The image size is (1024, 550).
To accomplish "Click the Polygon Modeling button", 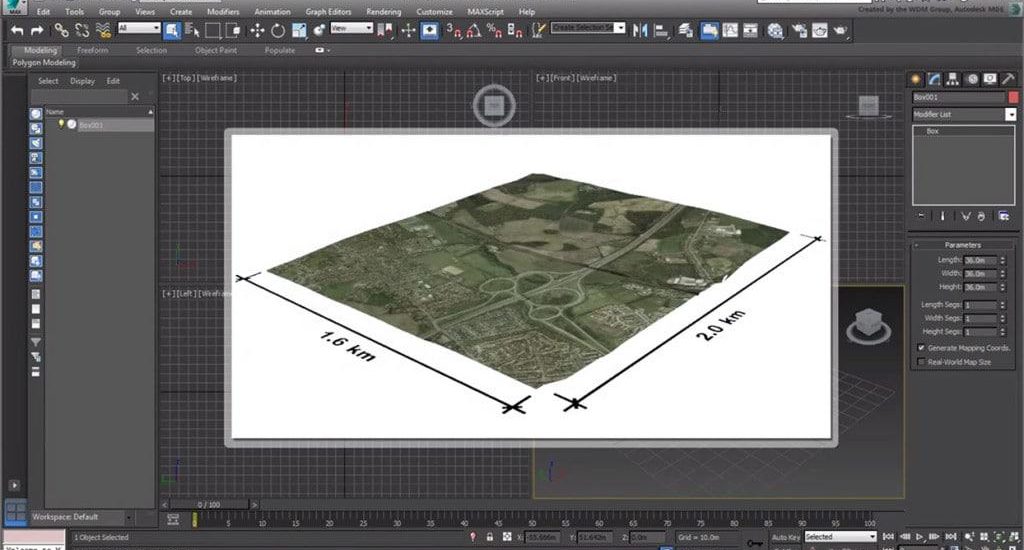I will [43, 62].
